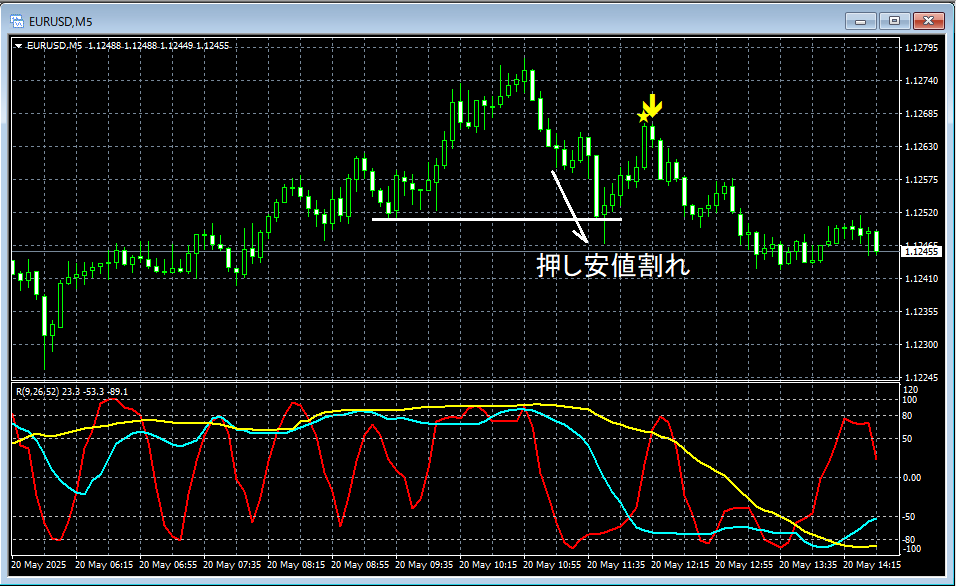Select the '20 May 12:15' time label
The height and width of the screenshot is (586, 957).
pyautogui.click(x=680, y=565)
